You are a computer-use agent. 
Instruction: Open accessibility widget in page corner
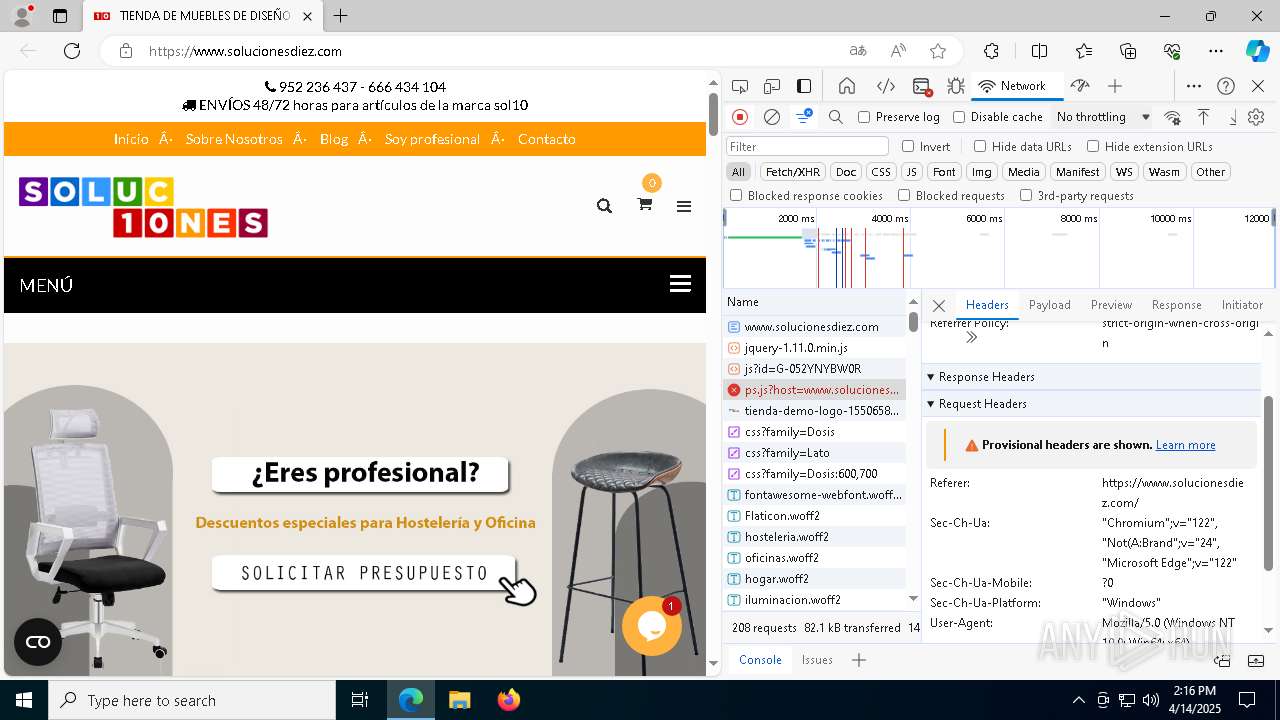click(38, 642)
